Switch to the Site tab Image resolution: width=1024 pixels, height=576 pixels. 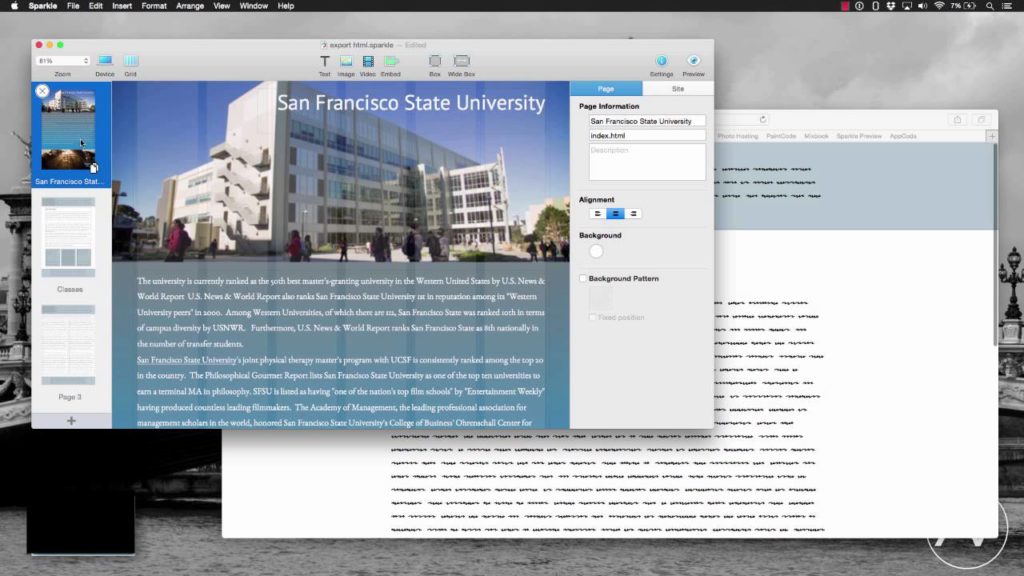coord(678,88)
